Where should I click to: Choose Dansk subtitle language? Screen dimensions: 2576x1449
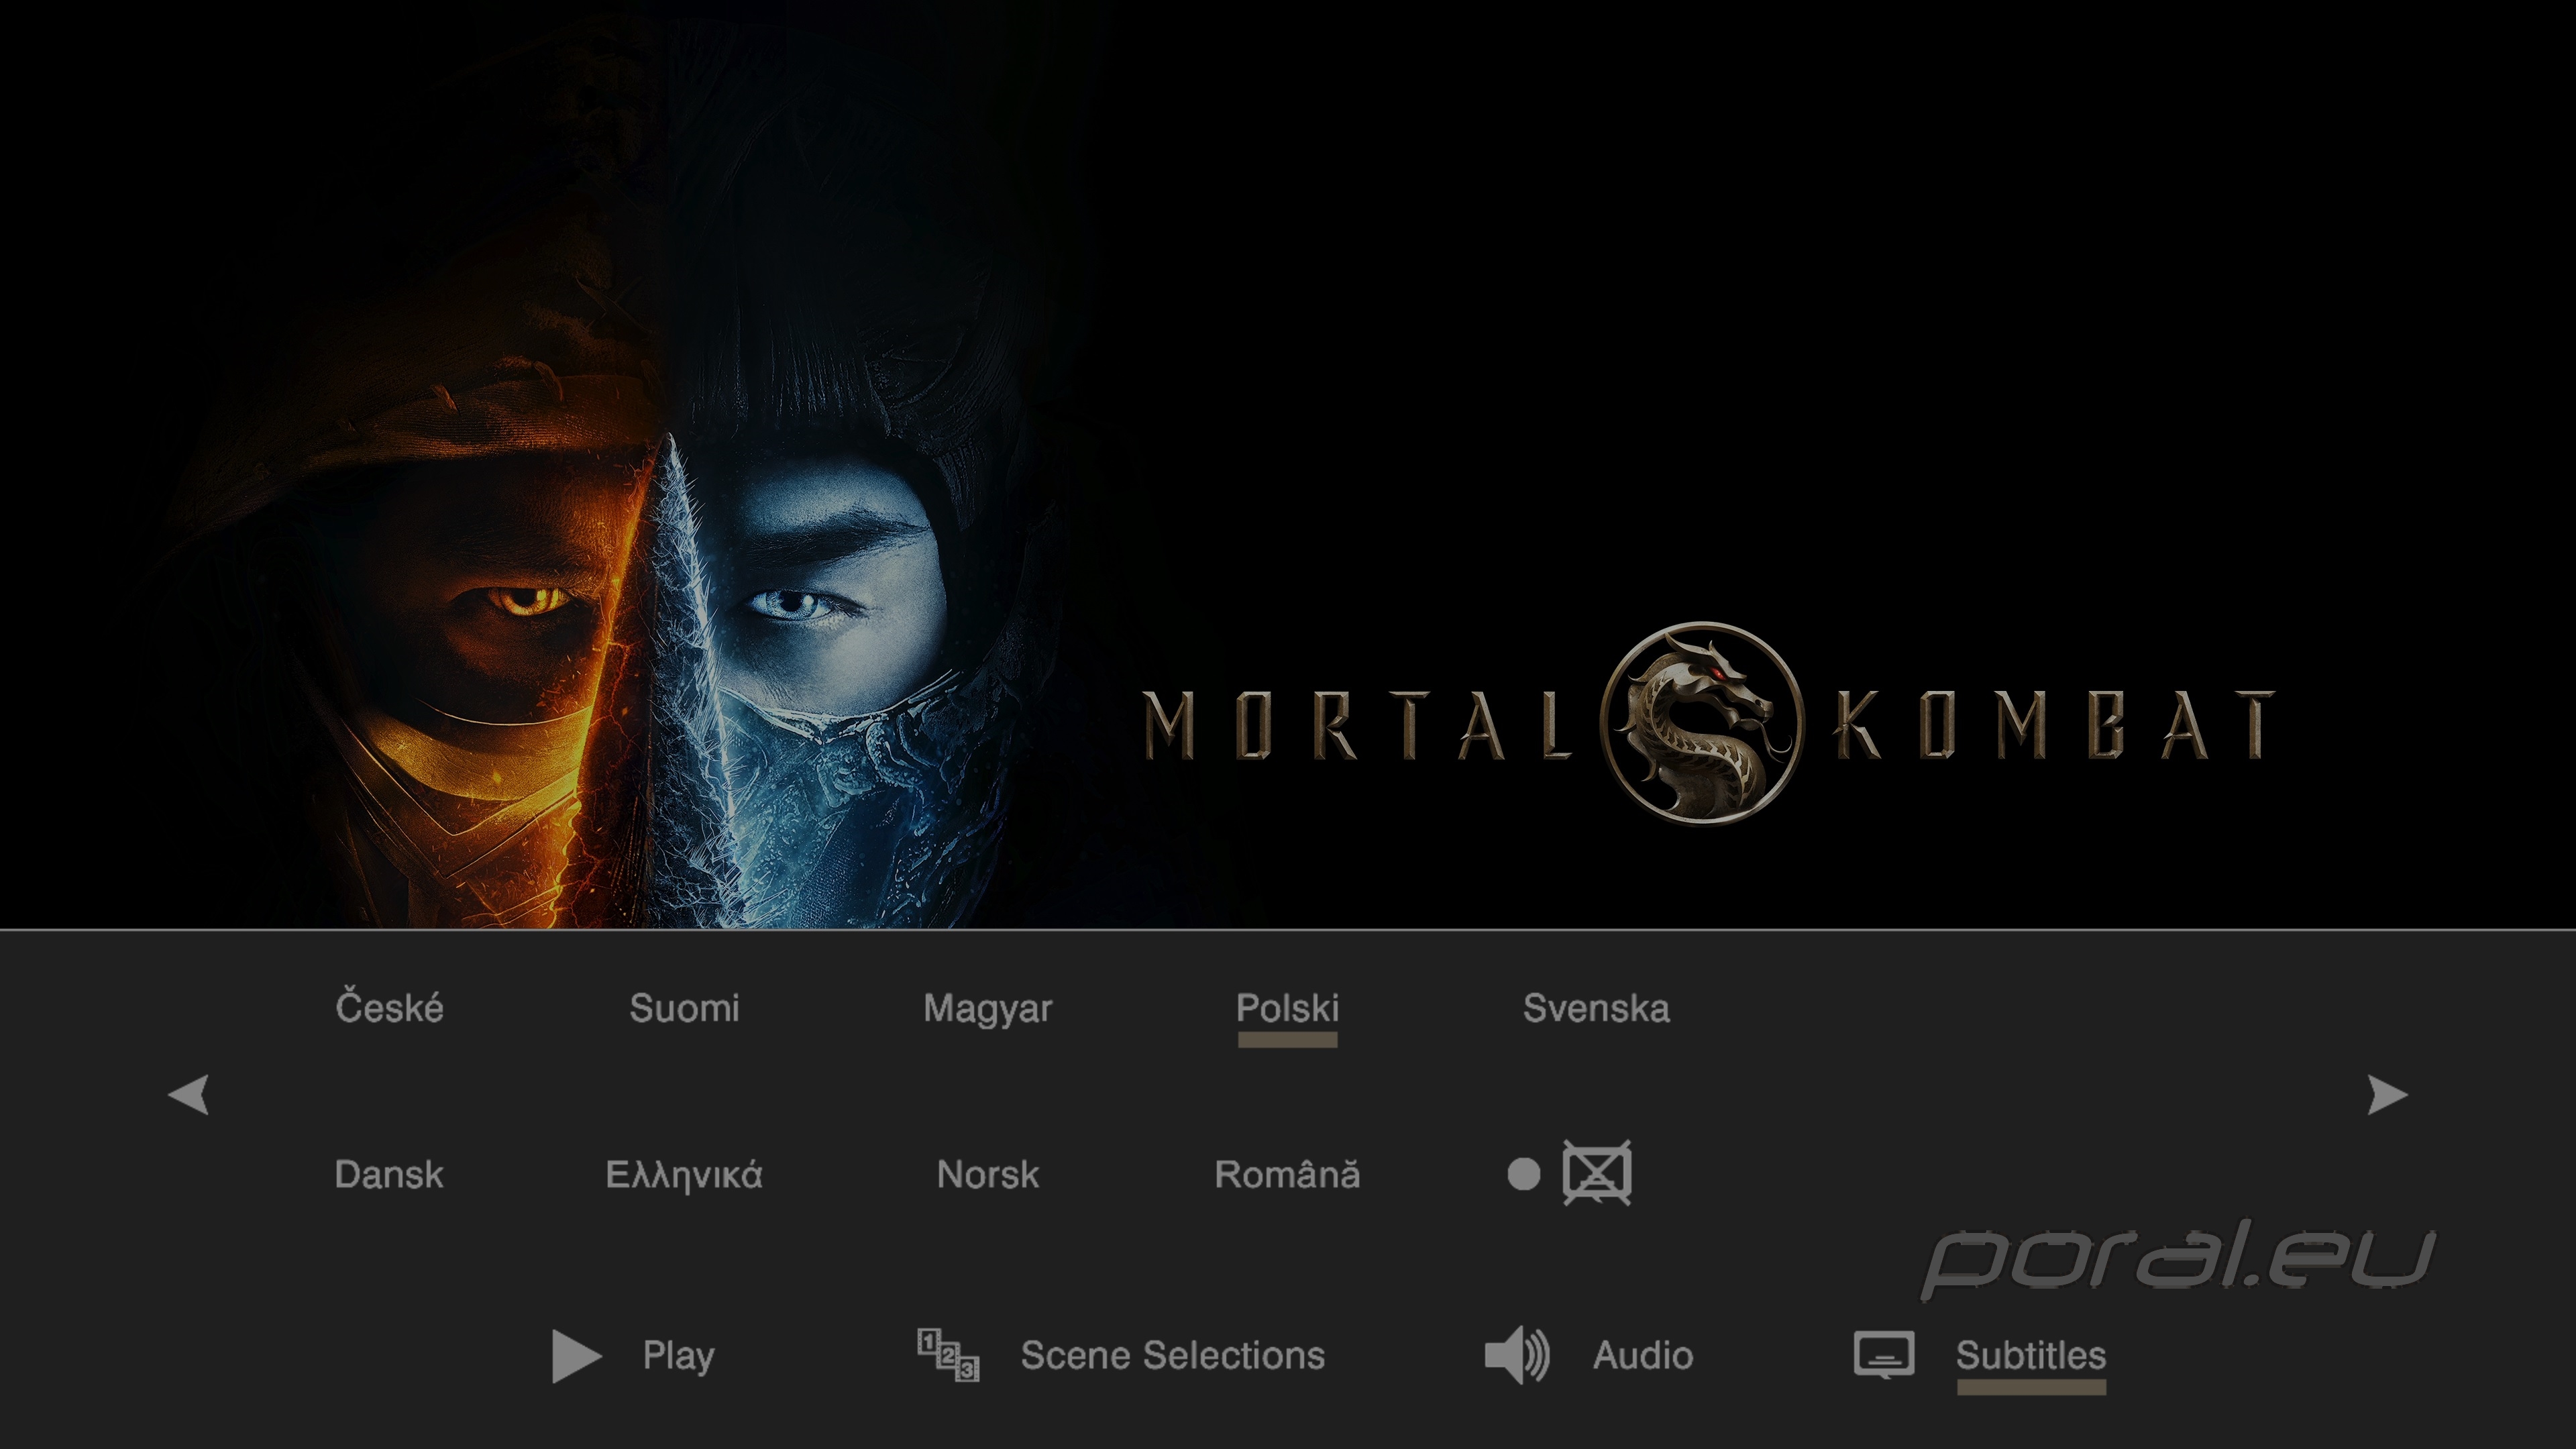(x=388, y=1174)
